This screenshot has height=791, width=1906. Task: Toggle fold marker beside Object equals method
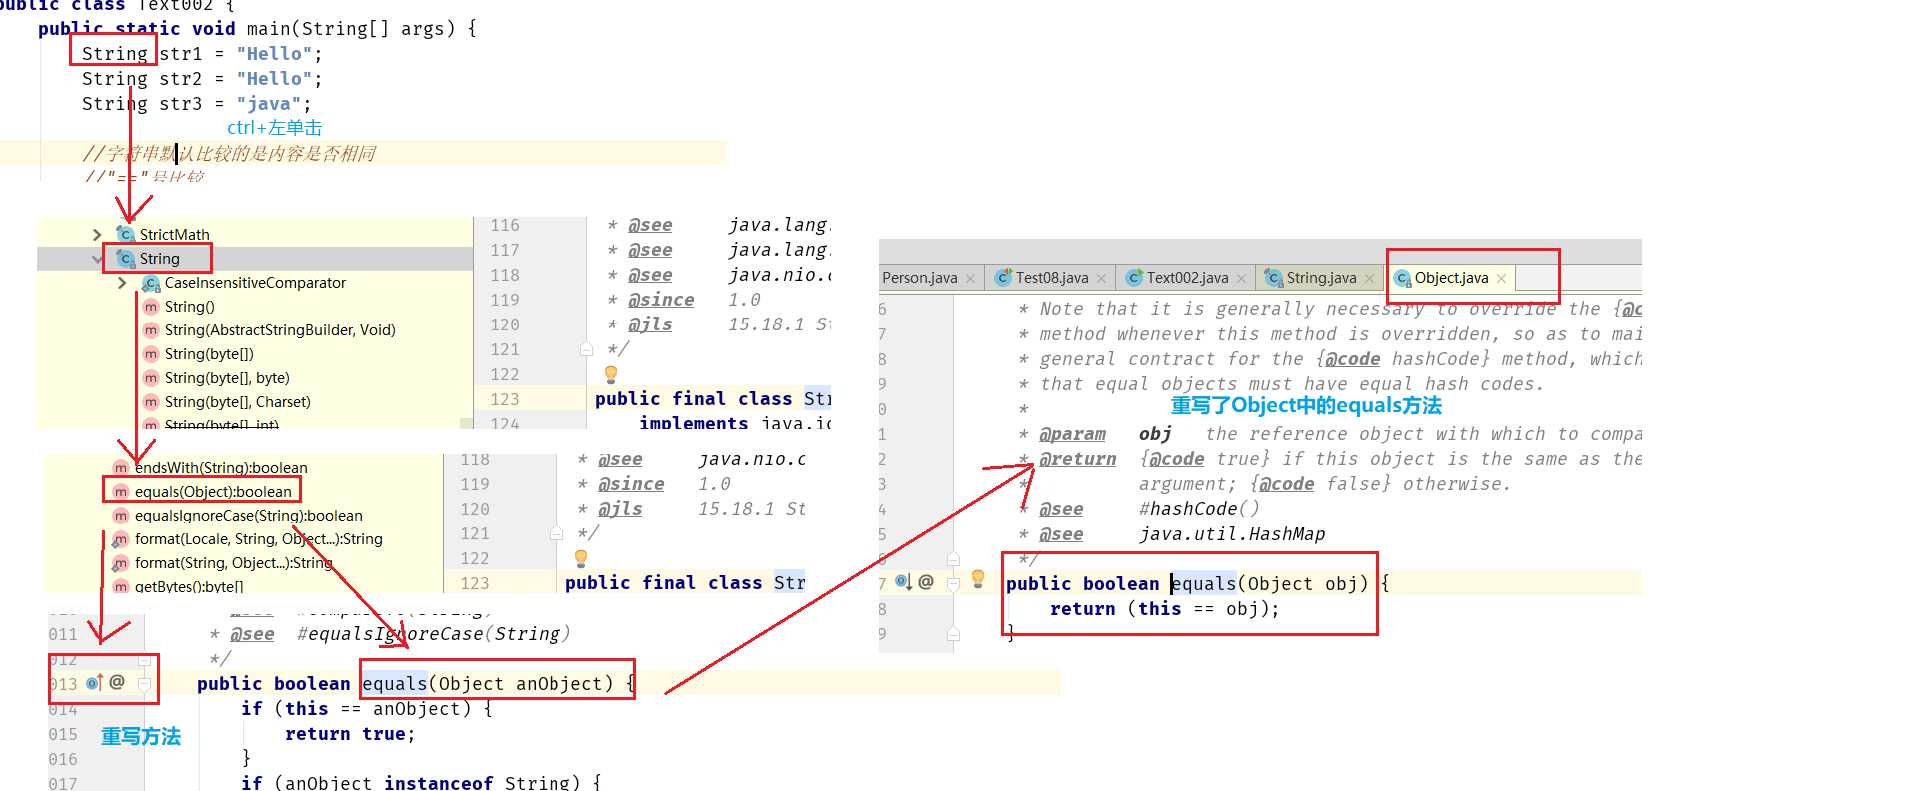pyautogui.click(x=953, y=583)
